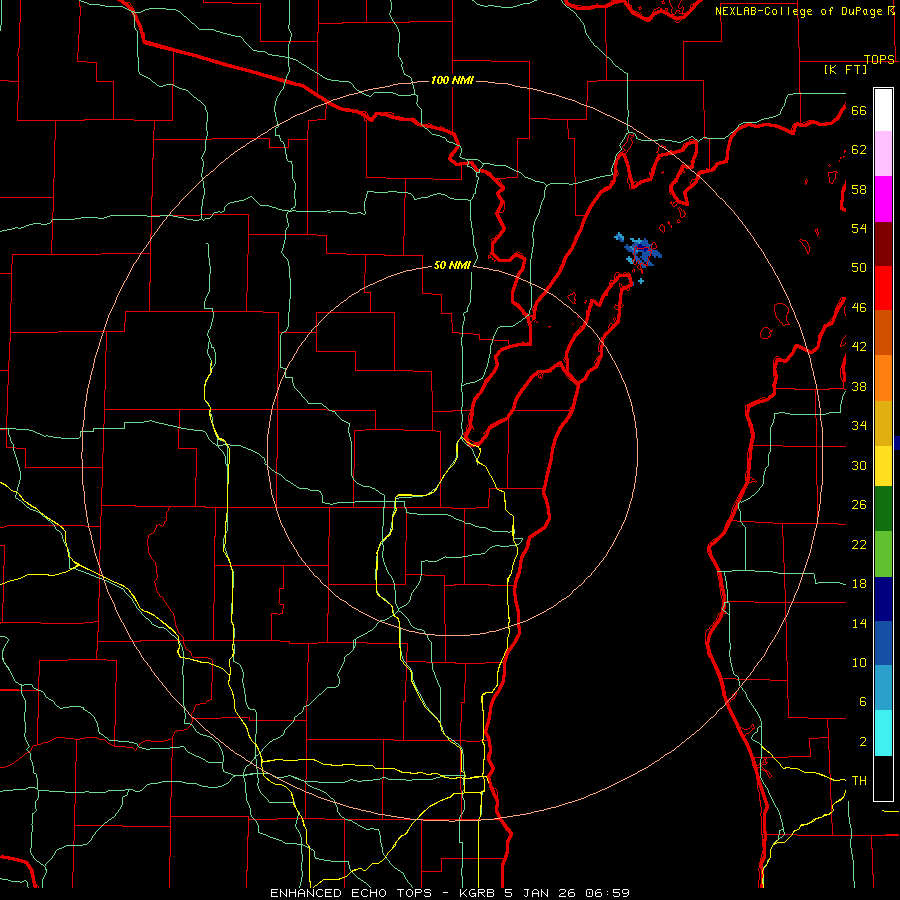Click the legend value 18
The image size is (900, 900).
859,584
